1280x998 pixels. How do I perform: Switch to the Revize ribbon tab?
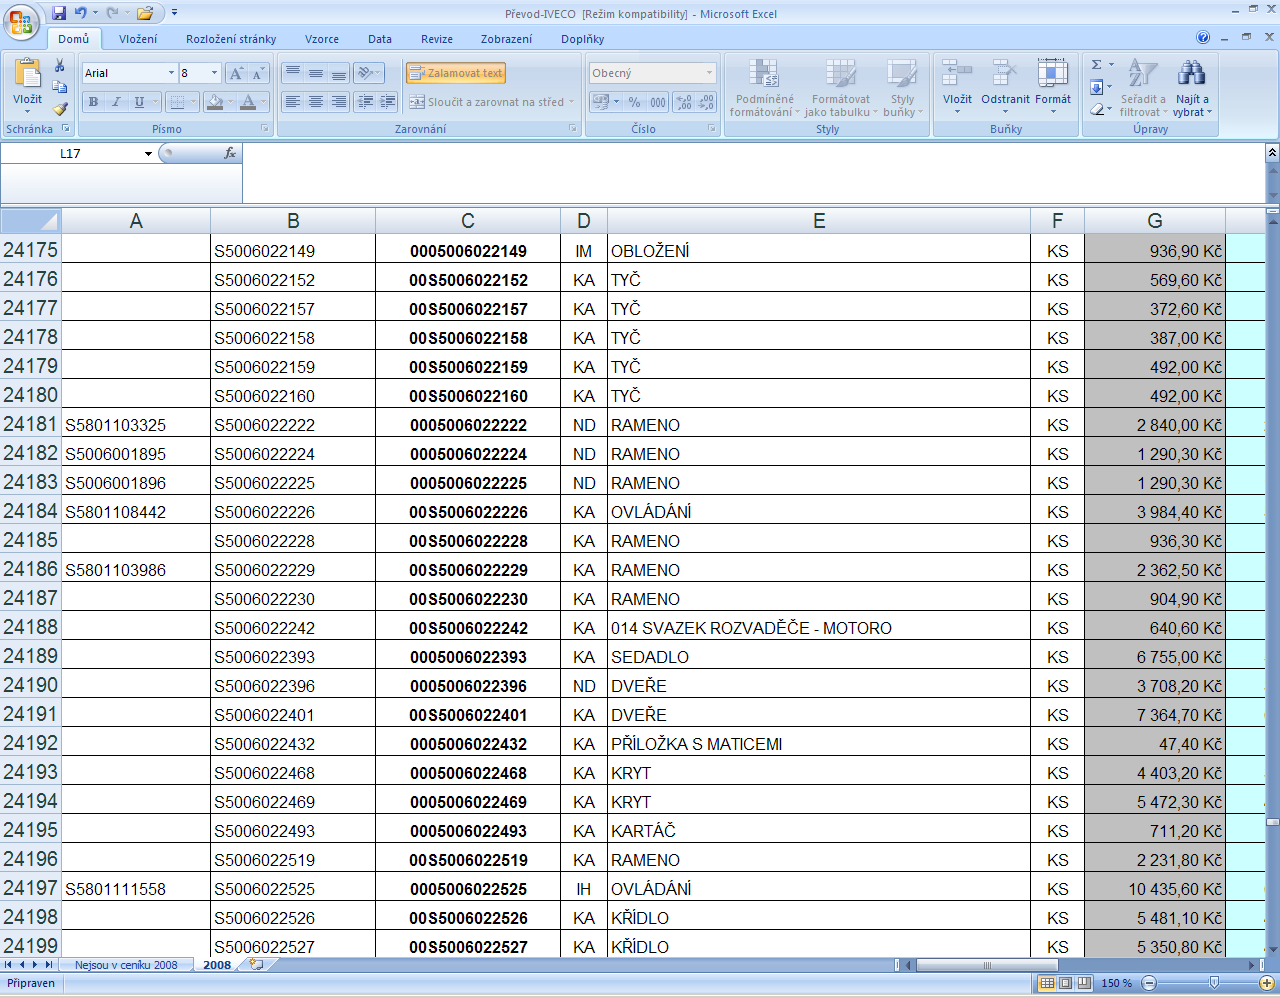pyautogui.click(x=437, y=39)
